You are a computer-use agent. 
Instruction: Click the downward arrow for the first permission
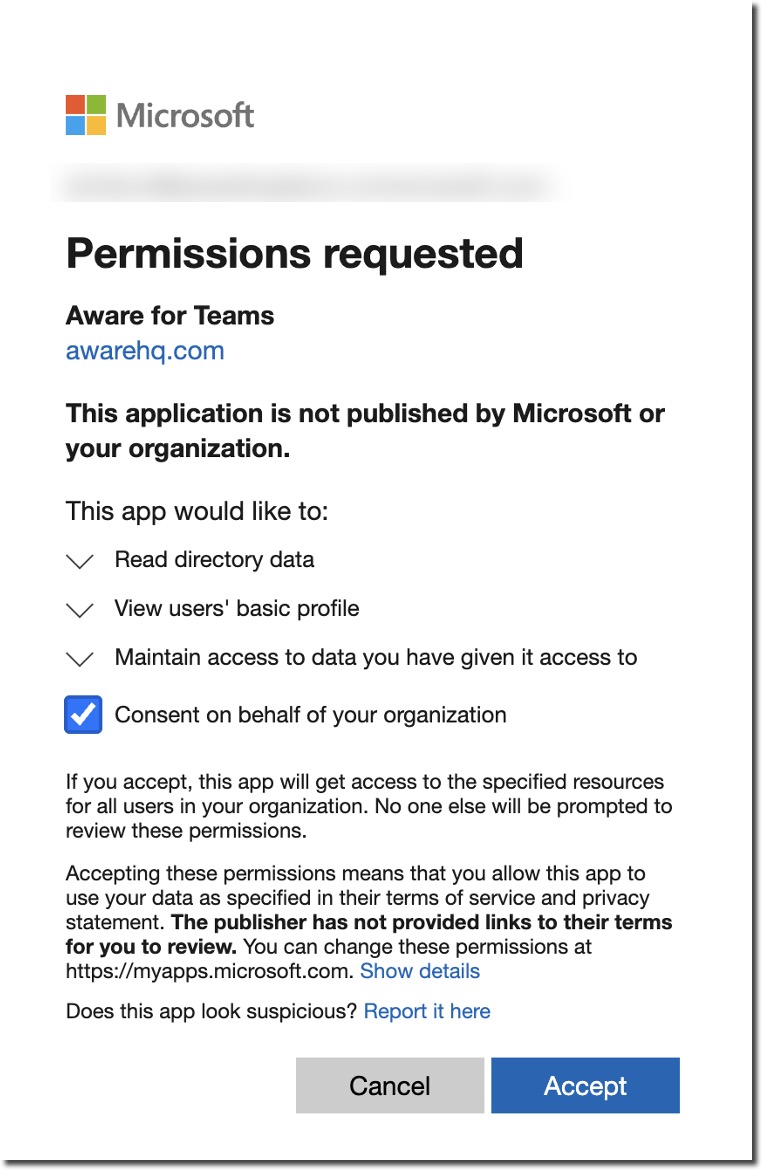(79, 560)
